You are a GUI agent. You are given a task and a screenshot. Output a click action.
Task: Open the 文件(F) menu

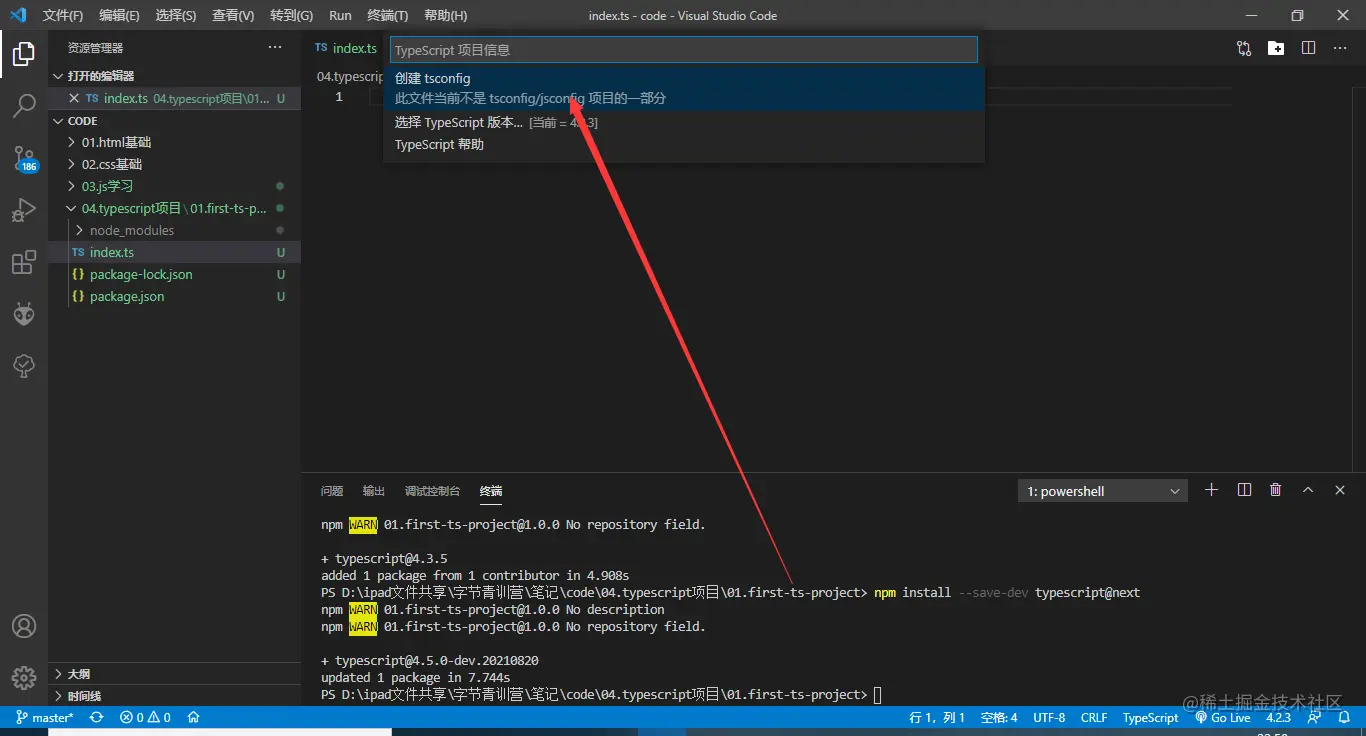pos(63,16)
